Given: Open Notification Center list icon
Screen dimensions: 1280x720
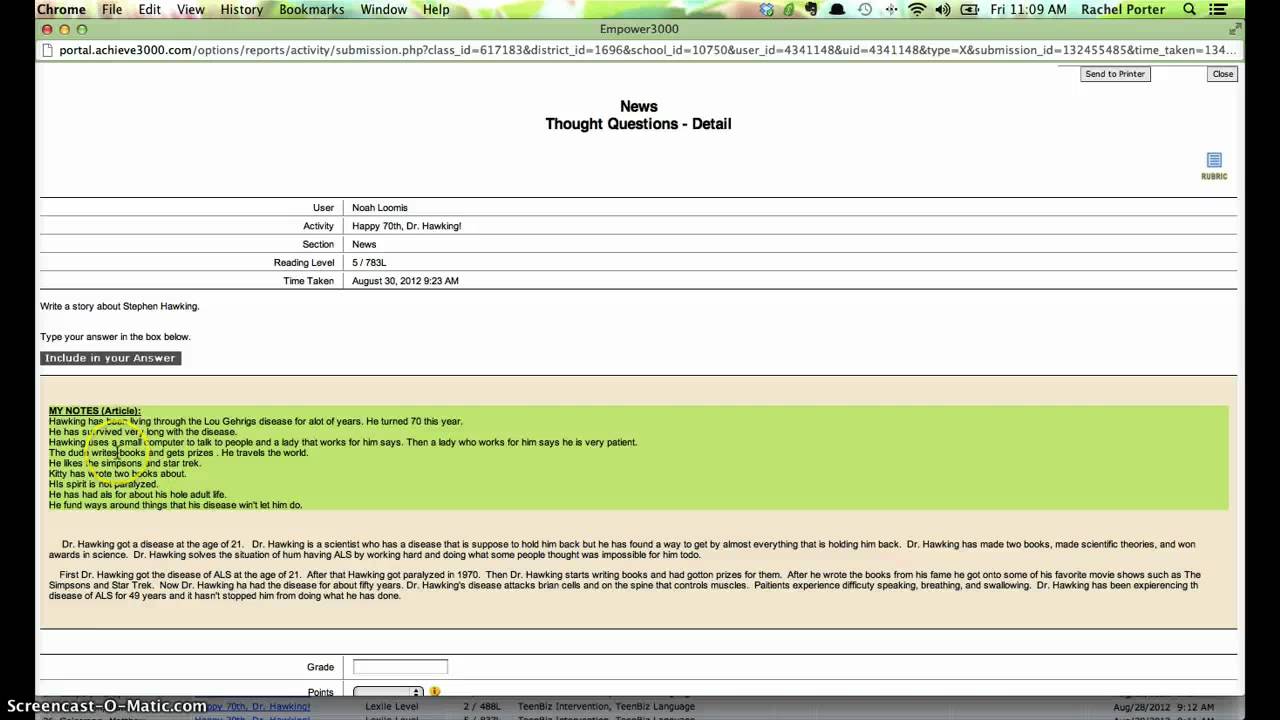Looking at the screenshot, I should click(x=1218, y=9).
